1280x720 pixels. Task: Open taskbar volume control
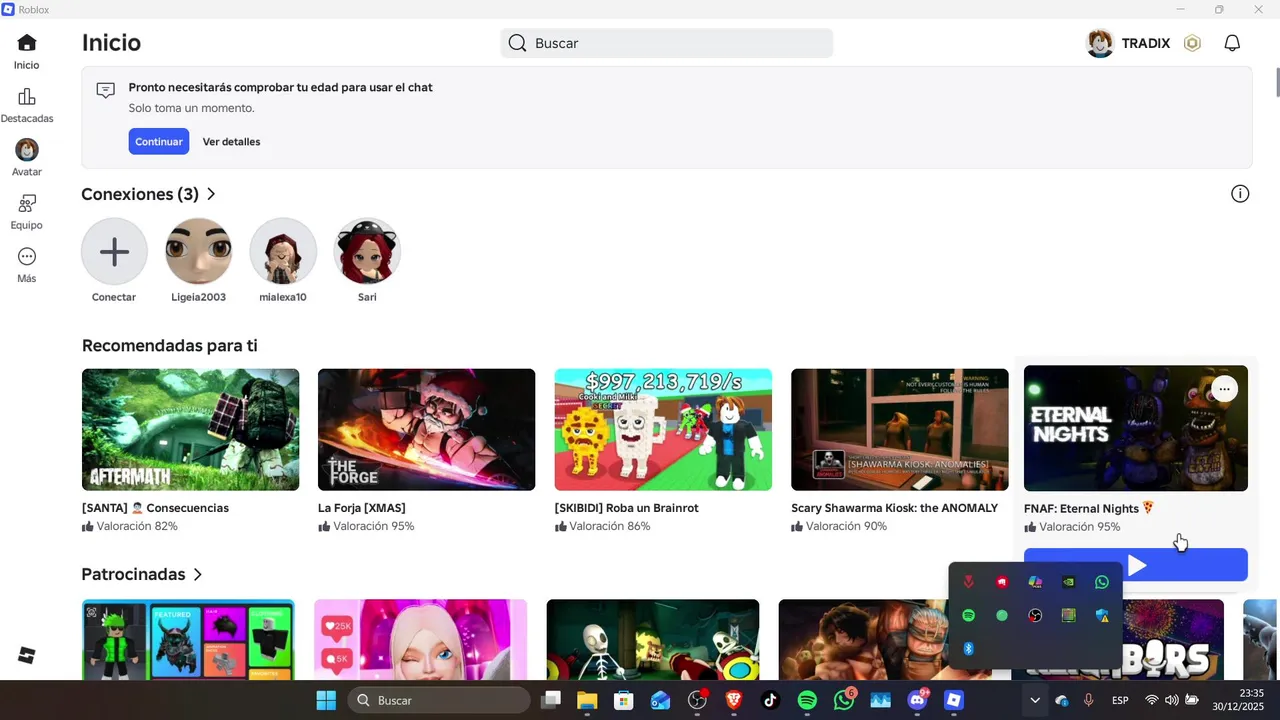click(1171, 701)
